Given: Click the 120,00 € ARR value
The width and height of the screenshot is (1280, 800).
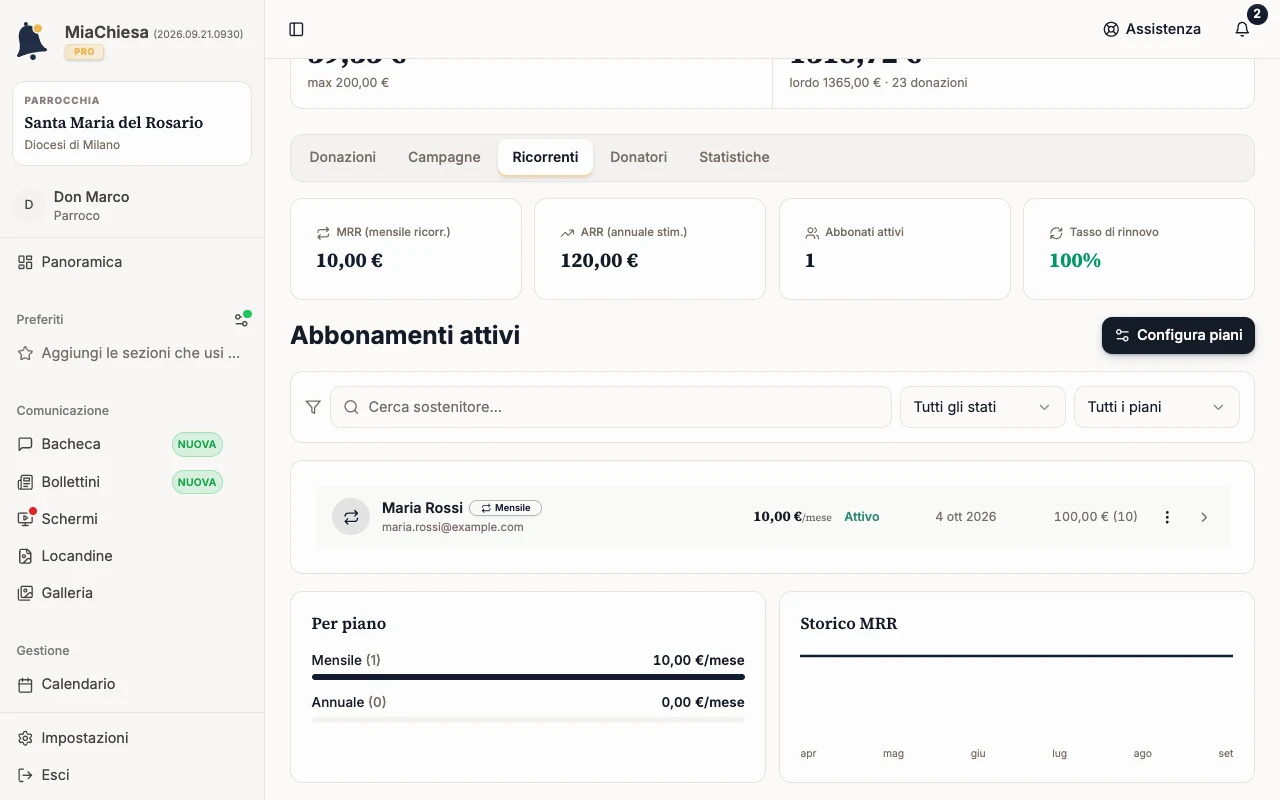Looking at the screenshot, I should [599, 261].
